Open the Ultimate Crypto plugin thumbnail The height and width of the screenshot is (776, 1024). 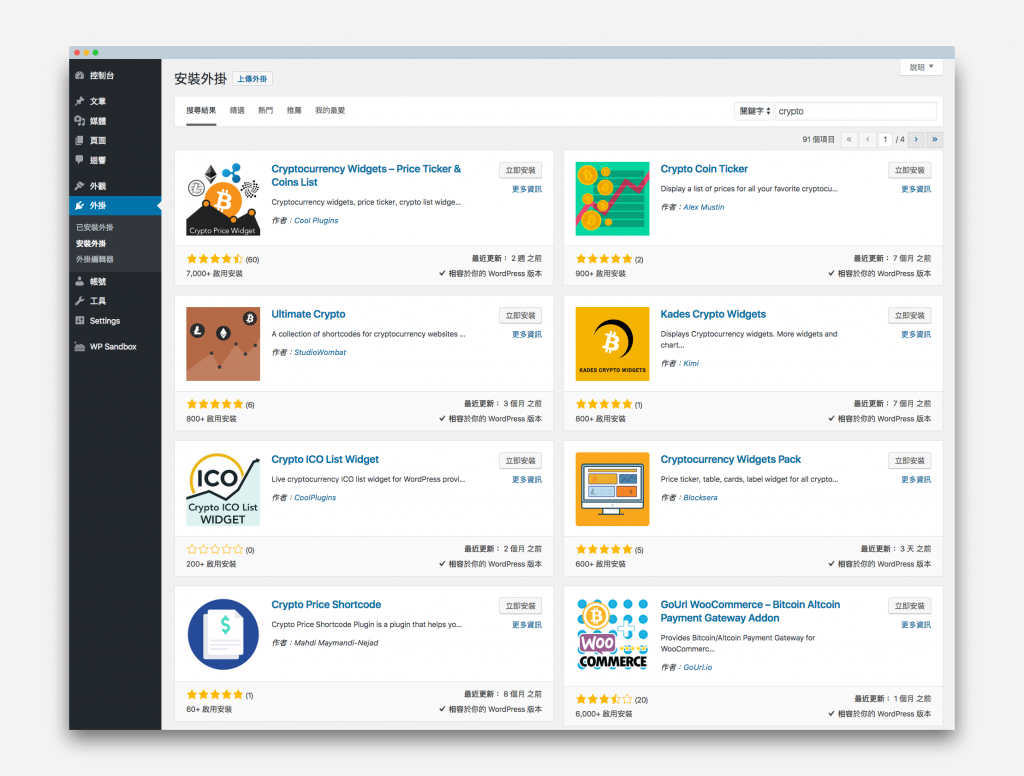click(x=223, y=344)
